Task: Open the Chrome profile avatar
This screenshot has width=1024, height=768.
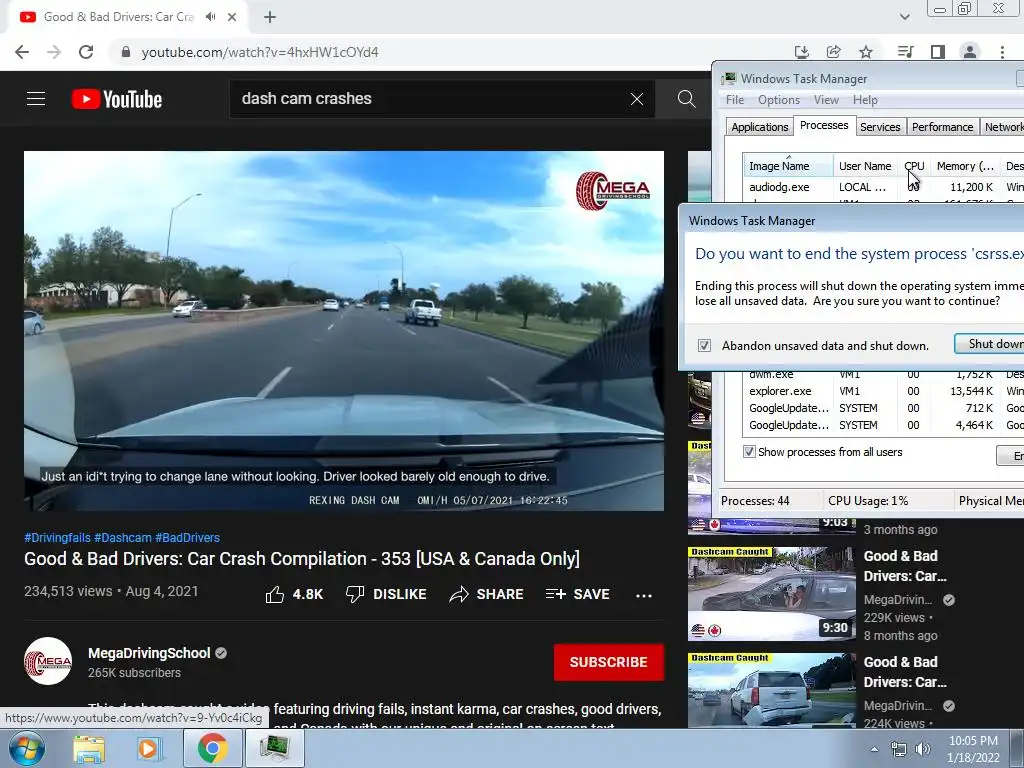Action: (970, 52)
